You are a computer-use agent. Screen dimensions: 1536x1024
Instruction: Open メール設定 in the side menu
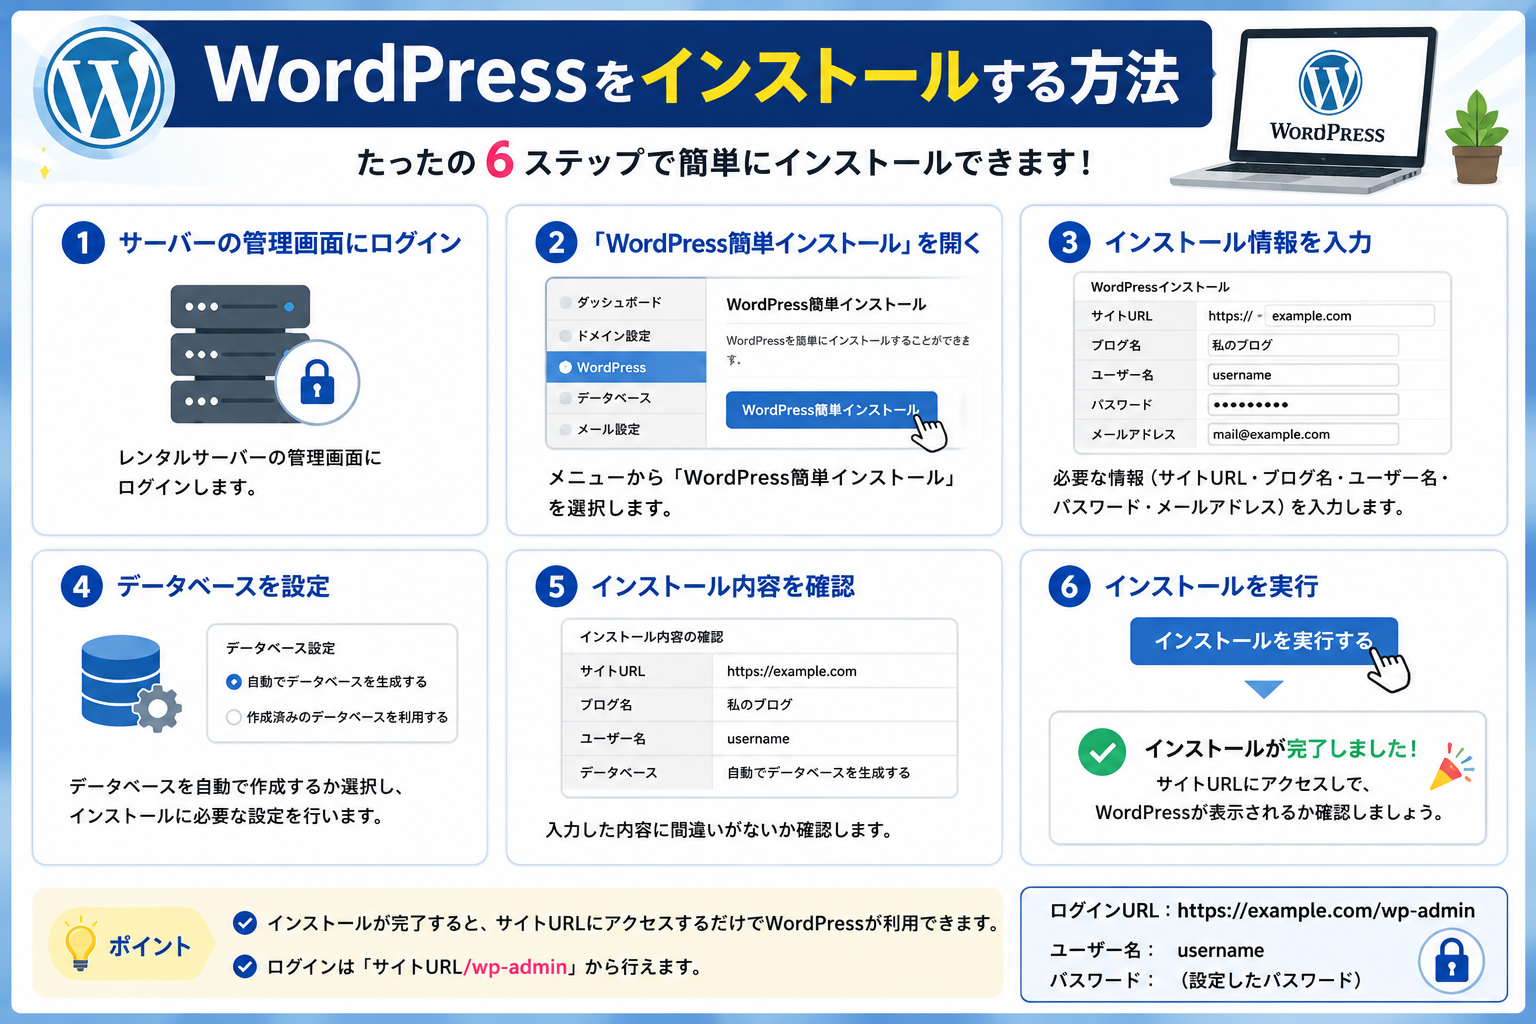(626, 429)
